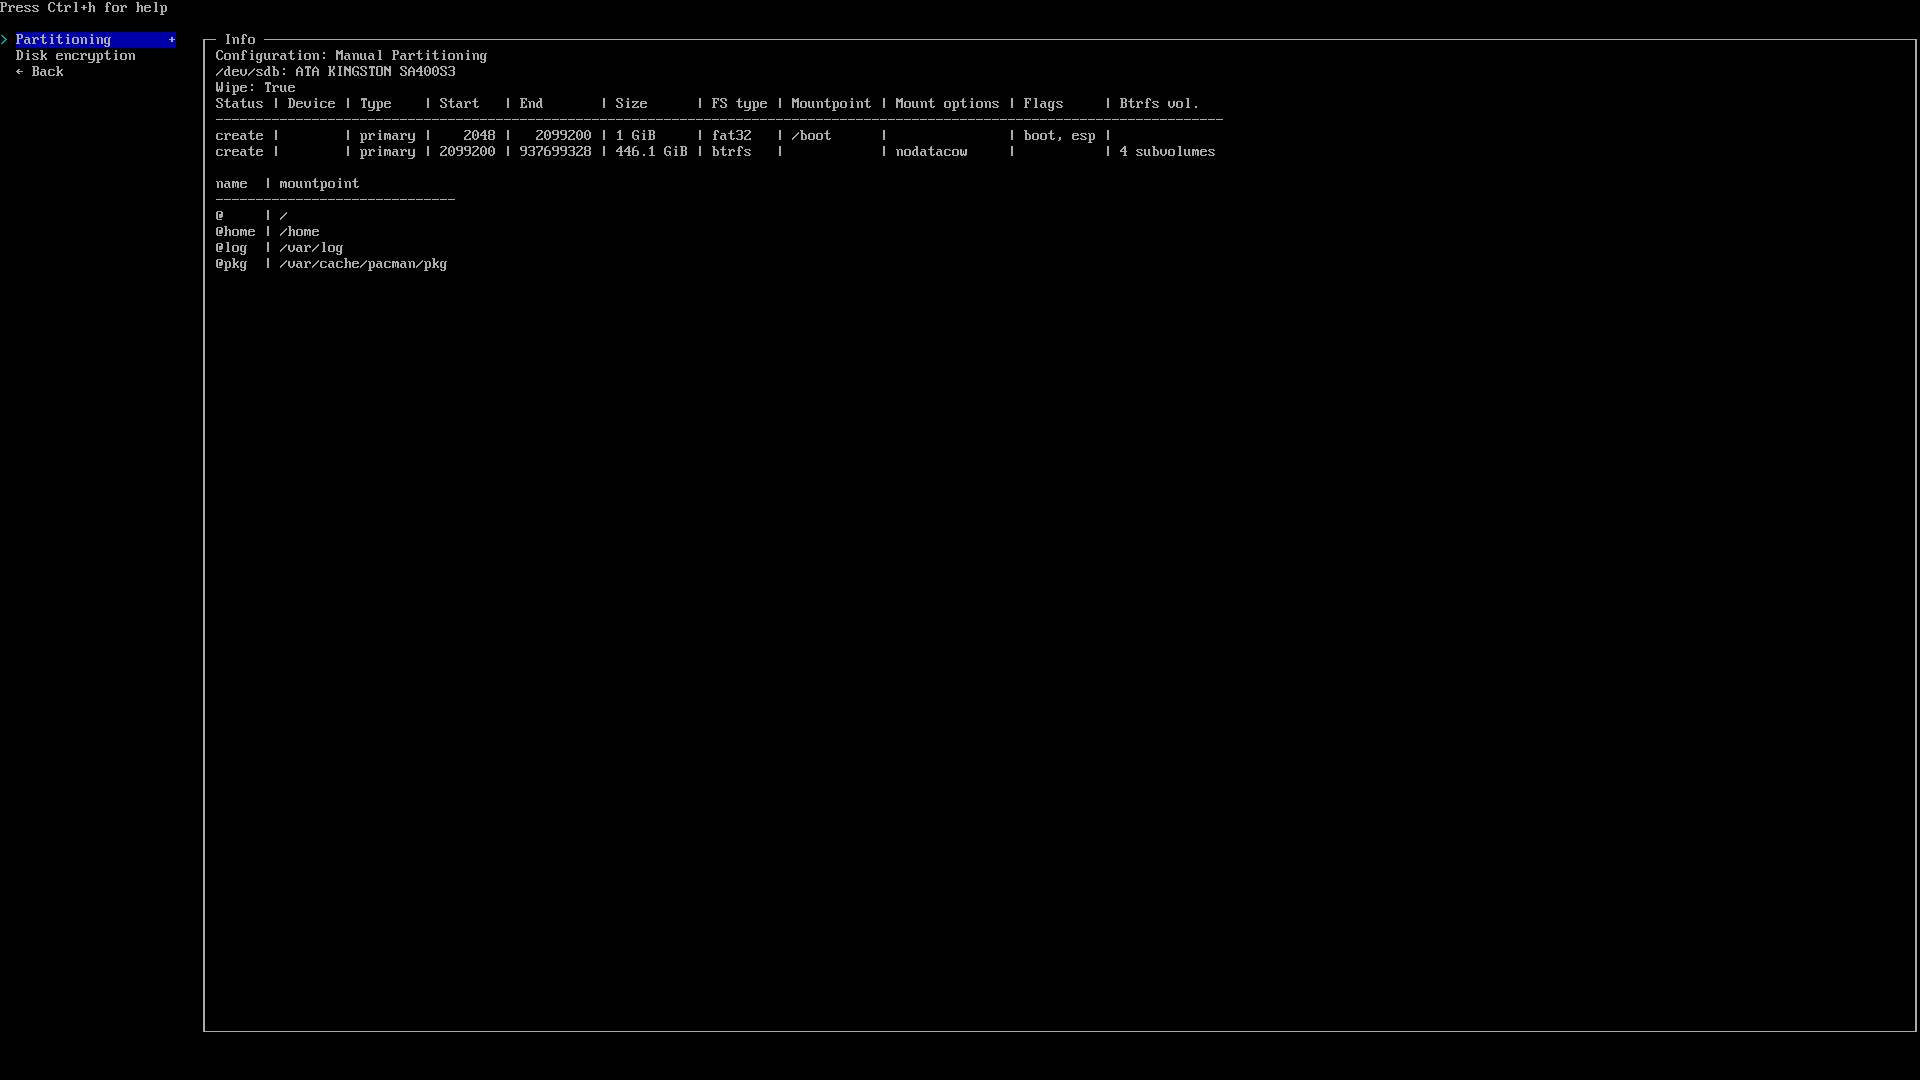This screenshot has width=1920, height=1080.
Task: Click the 'Wipe: True' setting line
Action: [255, 88]
